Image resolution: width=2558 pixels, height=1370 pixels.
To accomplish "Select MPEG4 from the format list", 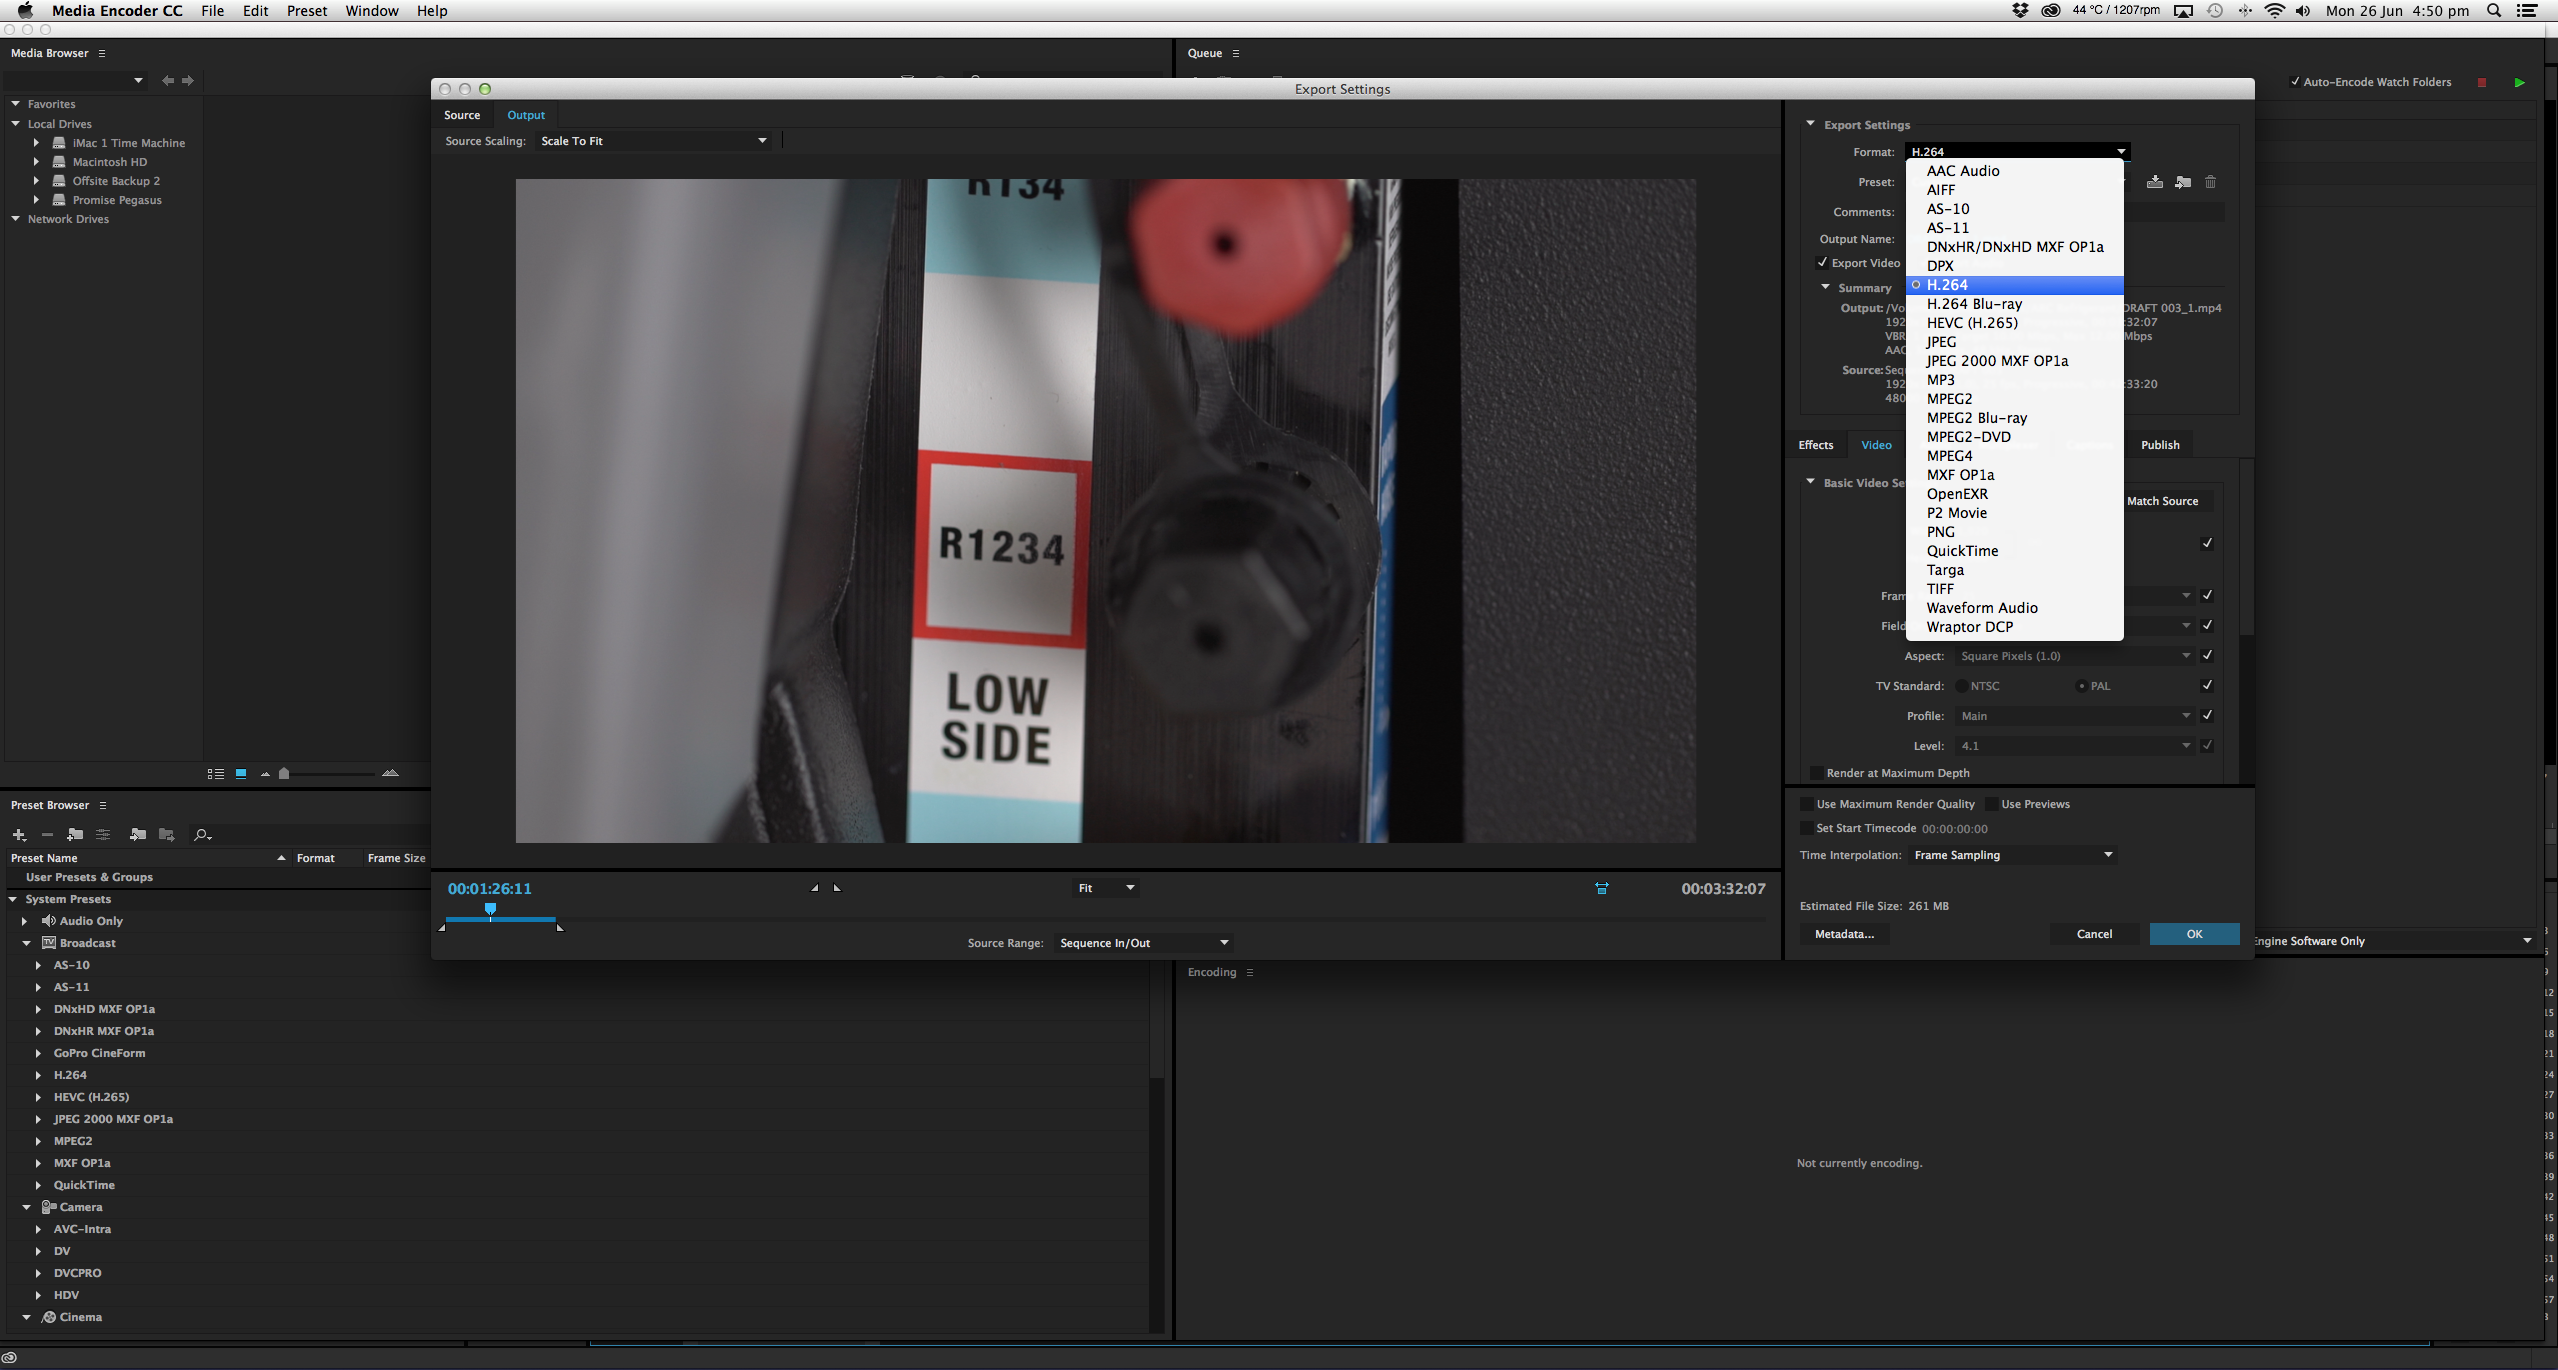I will [x=1948, y=455].
